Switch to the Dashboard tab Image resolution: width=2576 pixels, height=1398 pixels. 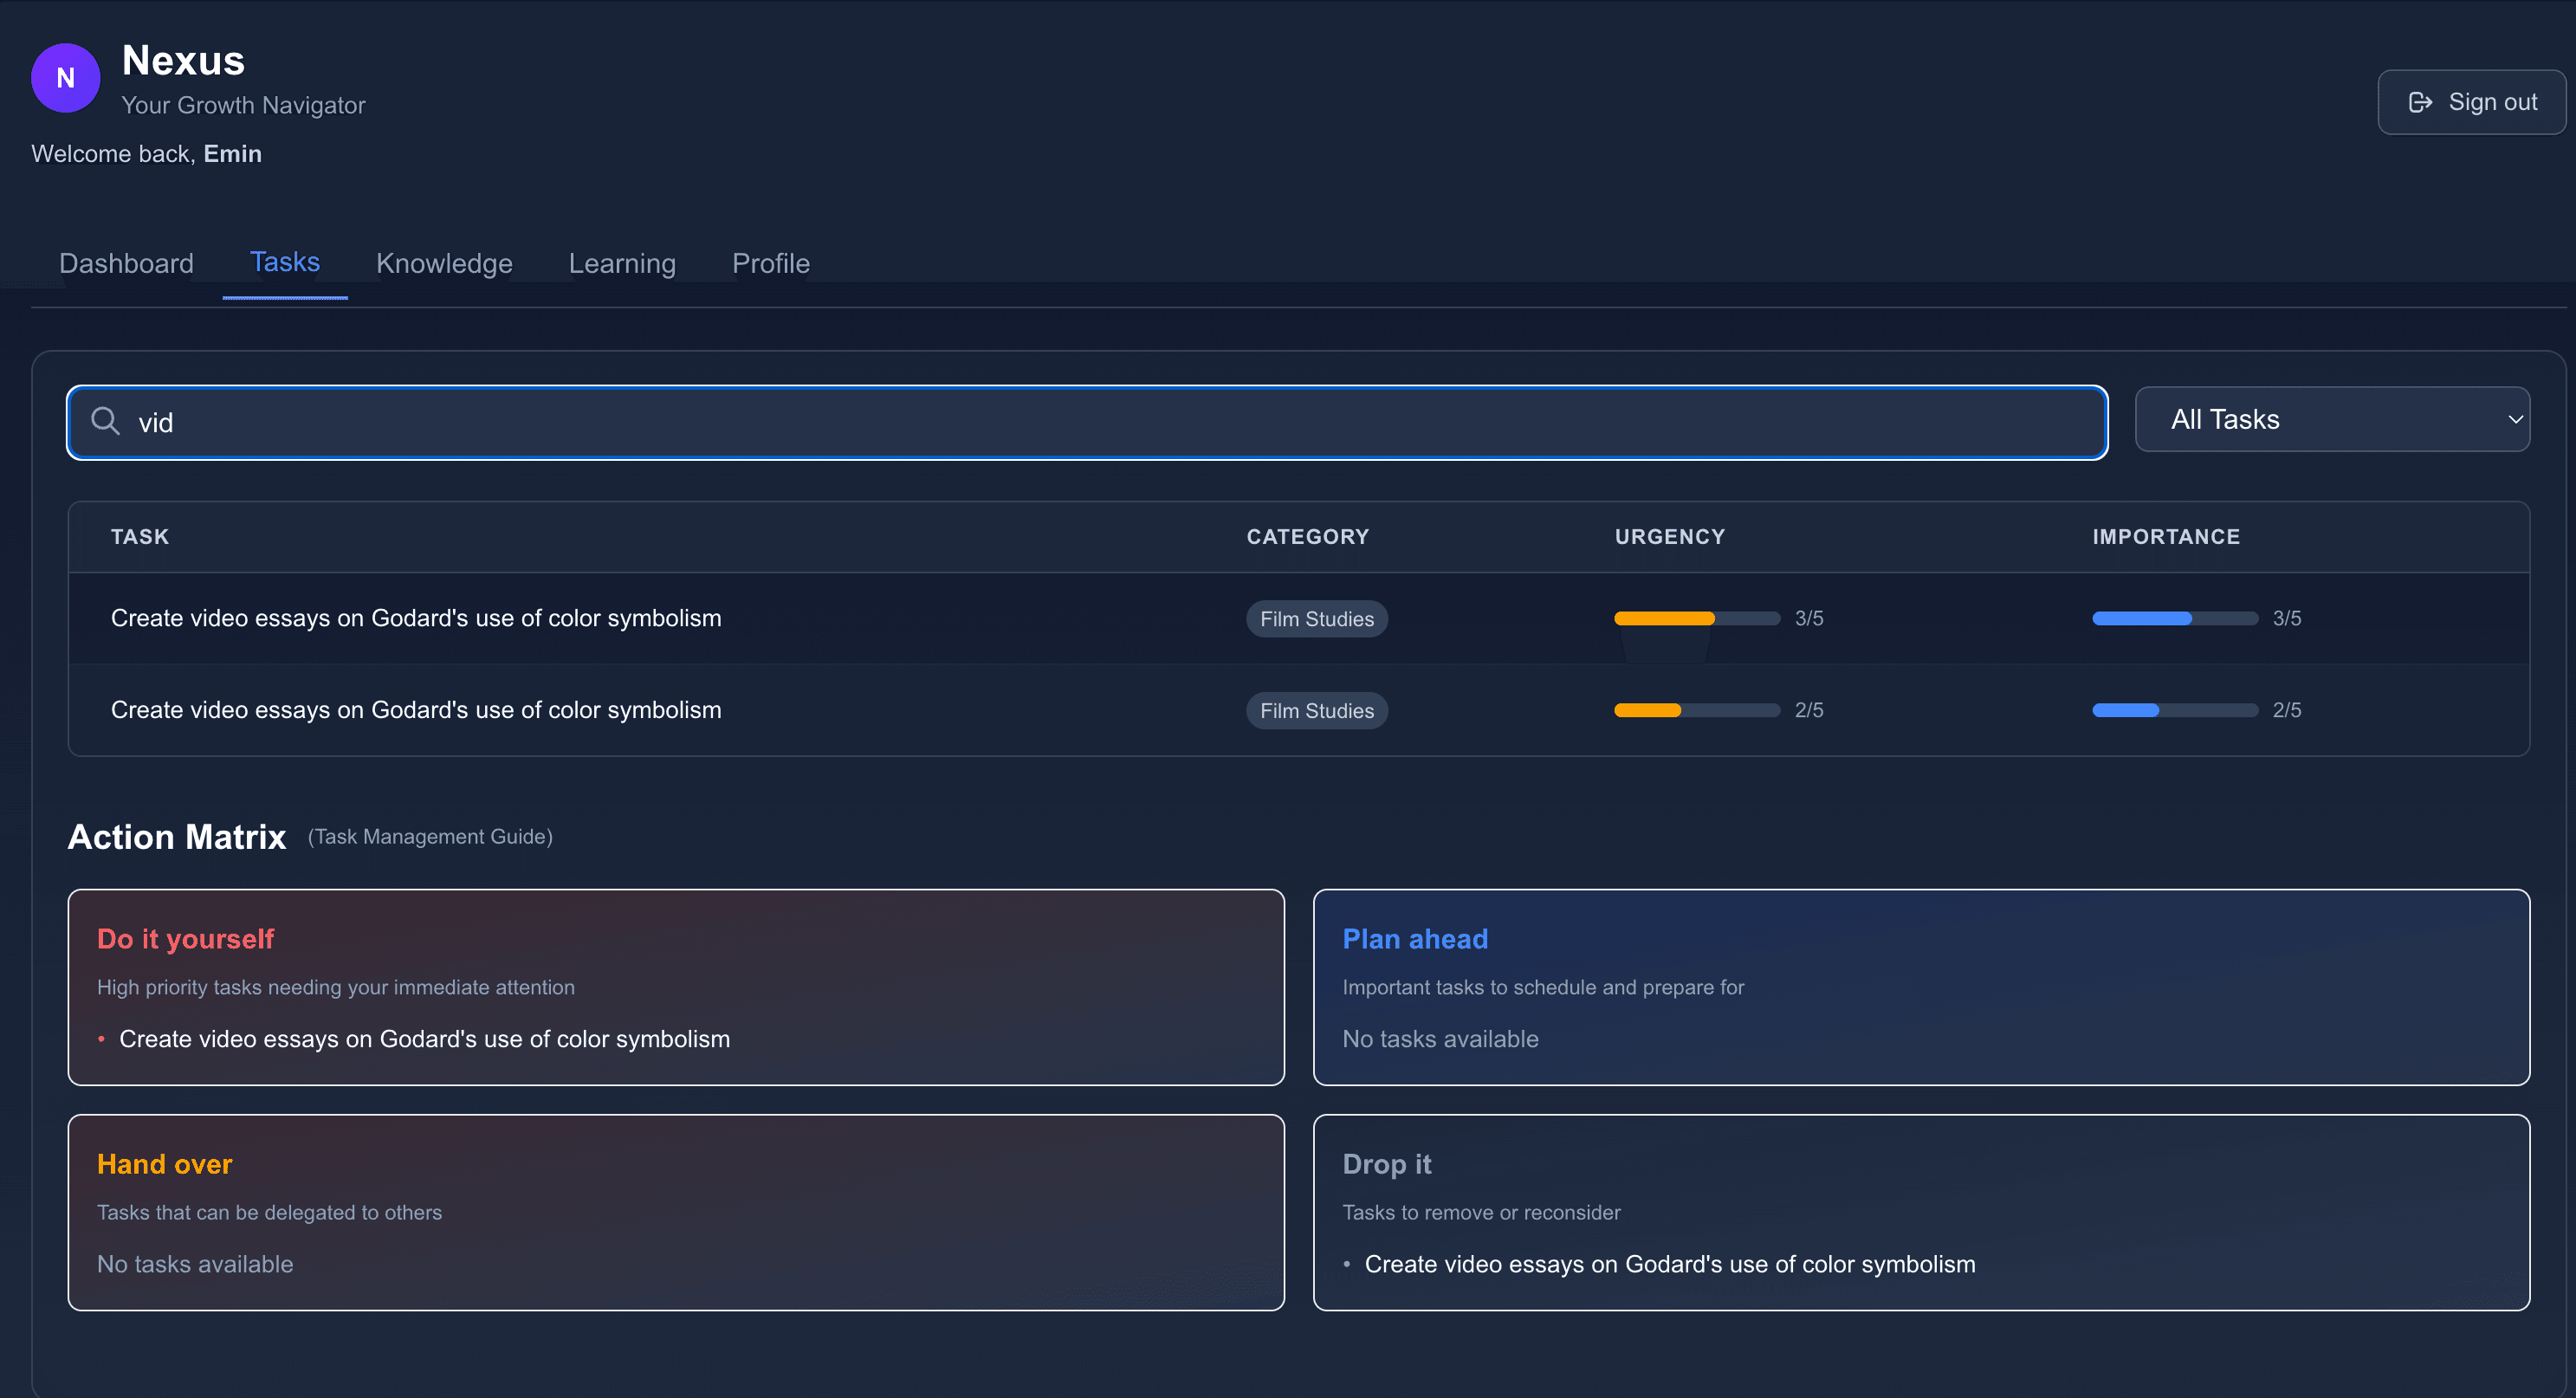tap(126, 263)
